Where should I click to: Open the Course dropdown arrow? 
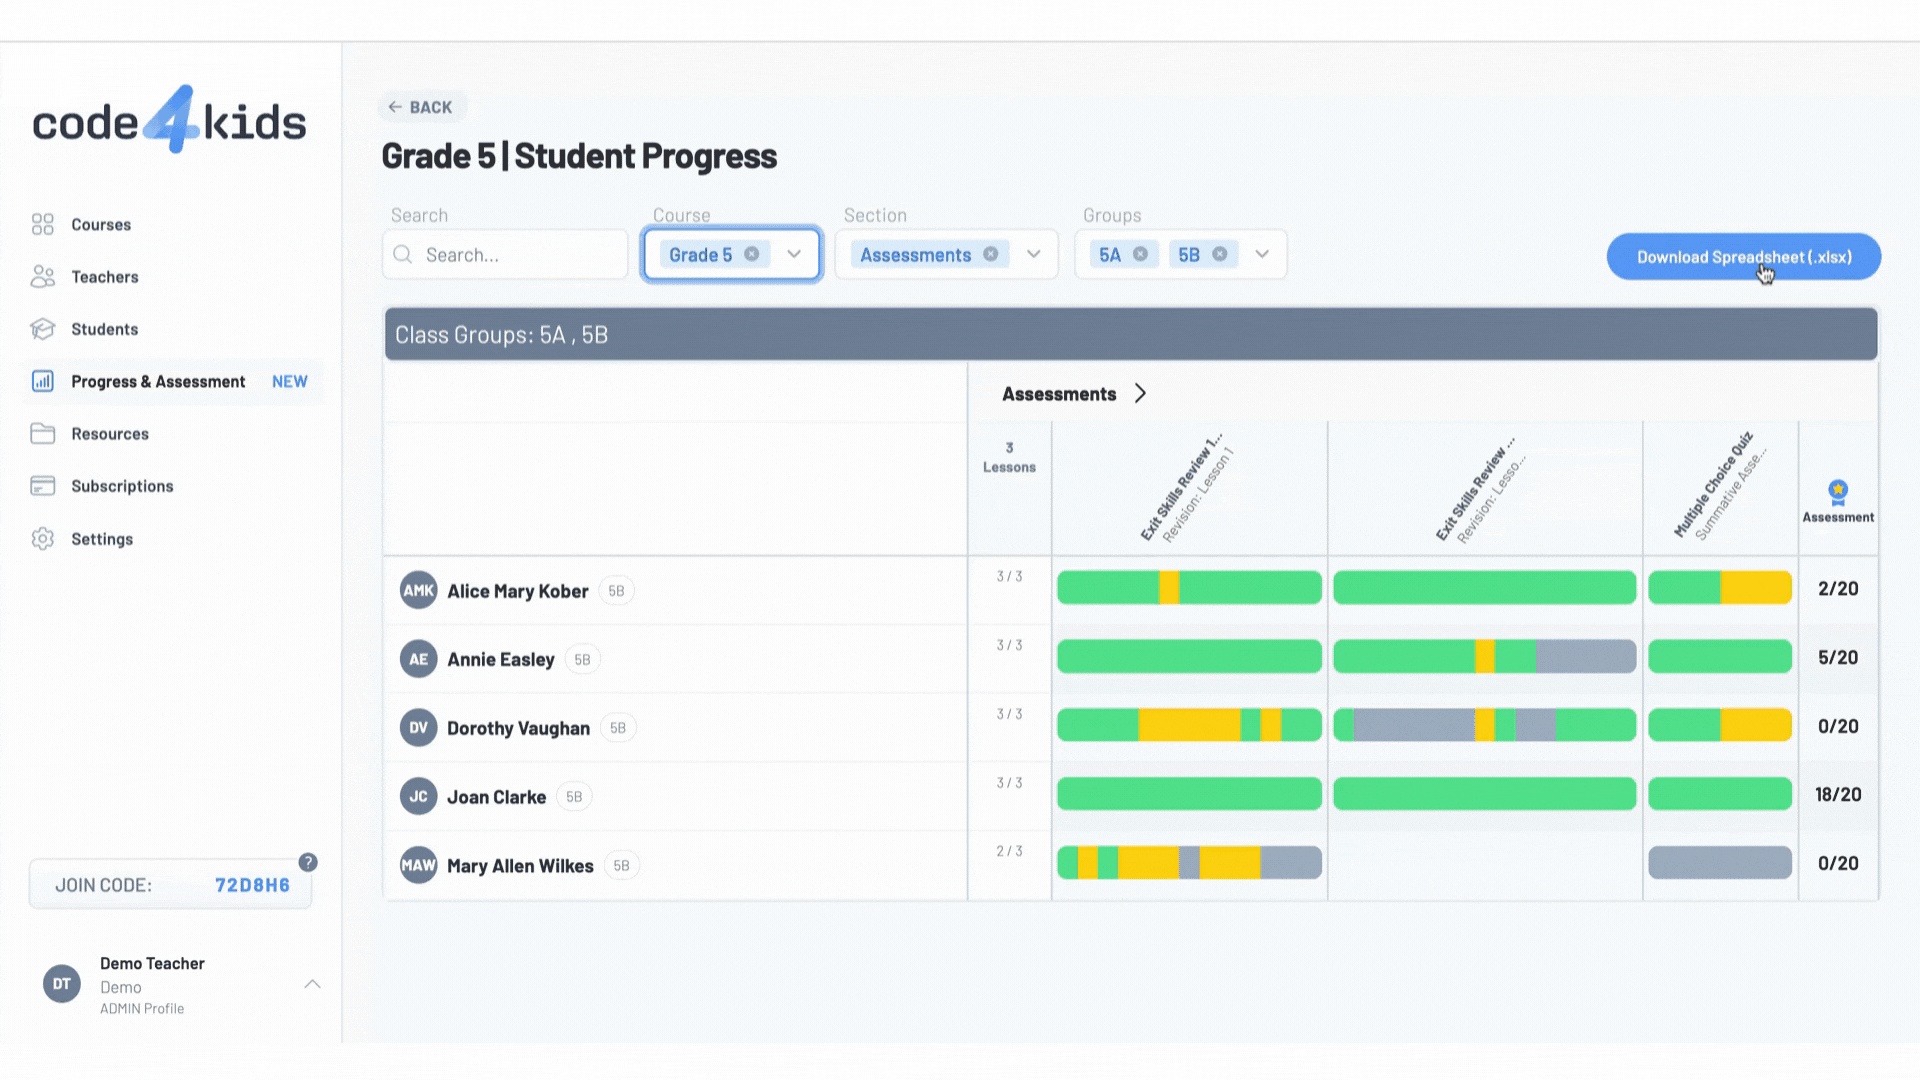click(794, 254)
